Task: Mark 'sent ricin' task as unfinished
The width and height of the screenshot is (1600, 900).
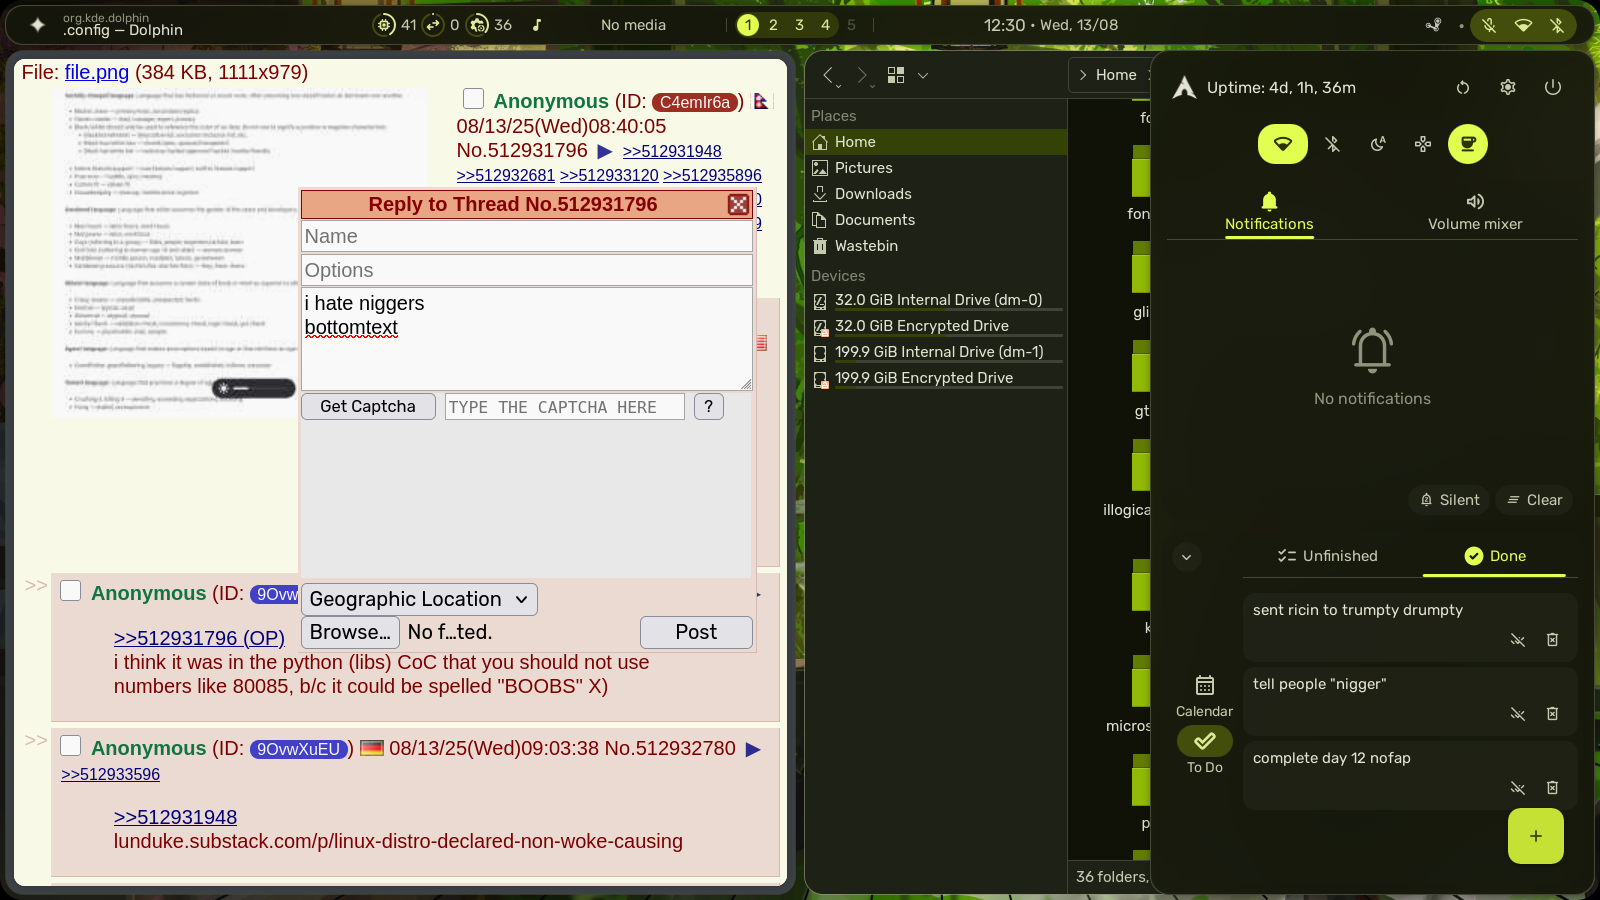Action: point(1517,640)
